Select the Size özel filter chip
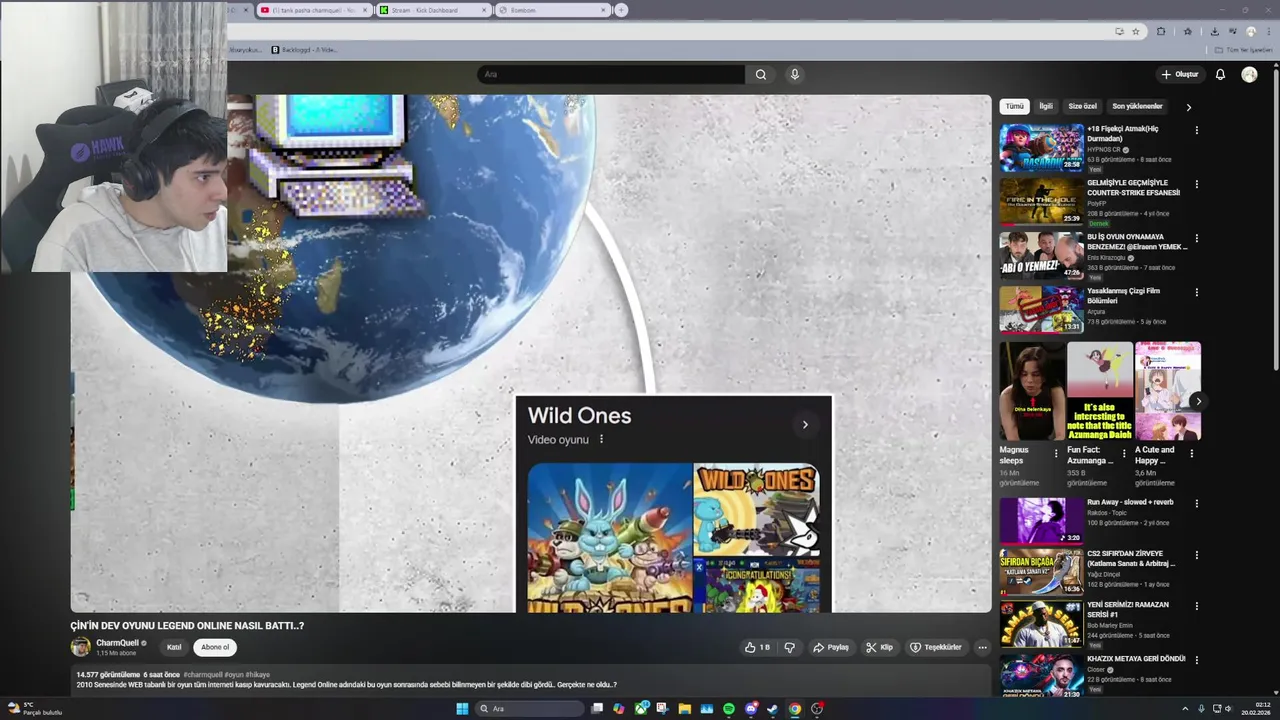1280x720 pixels. (x=1082, y=106)
